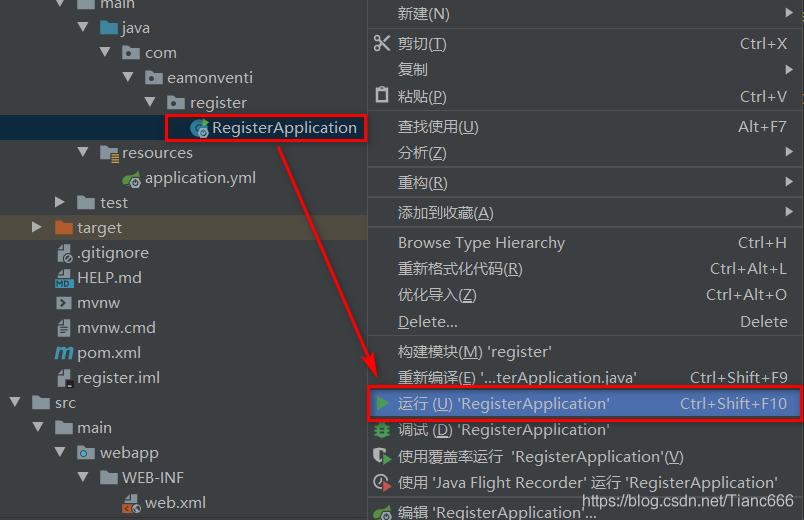
Task: Expand the test folder node
Action: point(60,202)
